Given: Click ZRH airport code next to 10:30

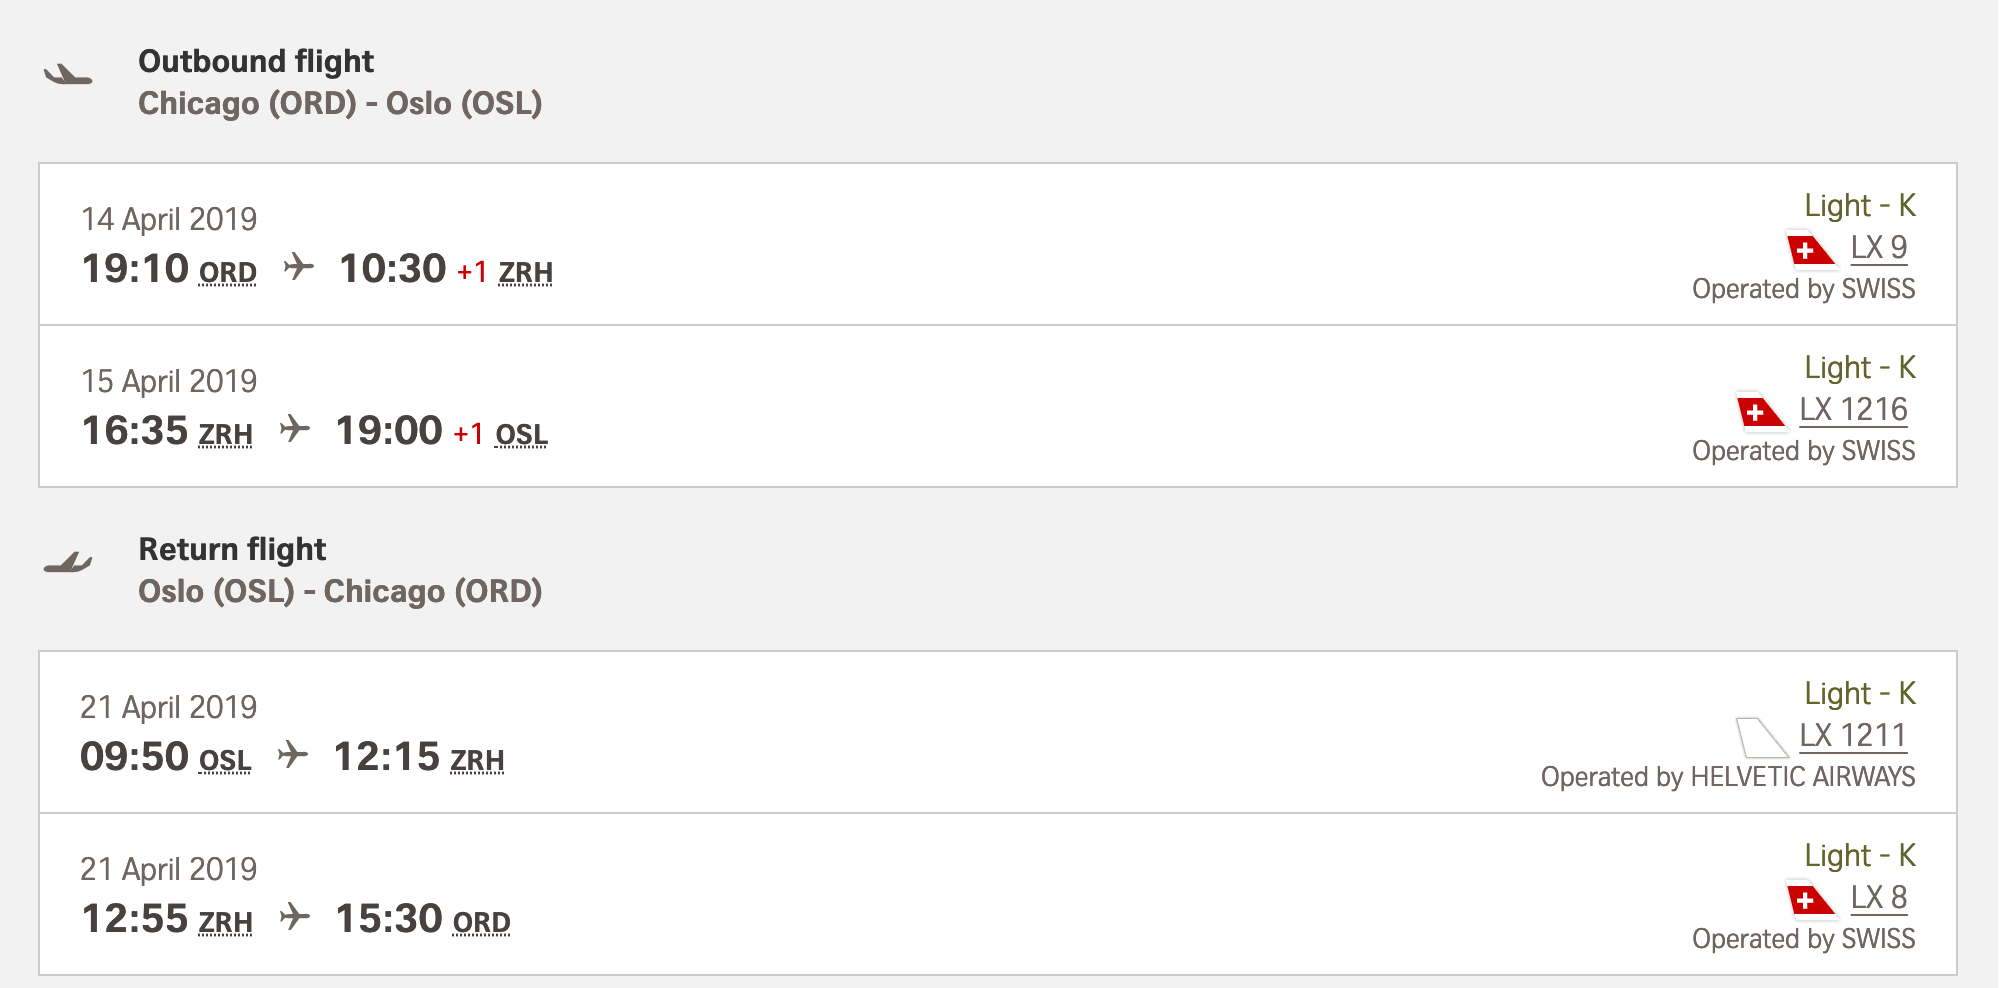Looking at the screenshot, I should point(525,272).
